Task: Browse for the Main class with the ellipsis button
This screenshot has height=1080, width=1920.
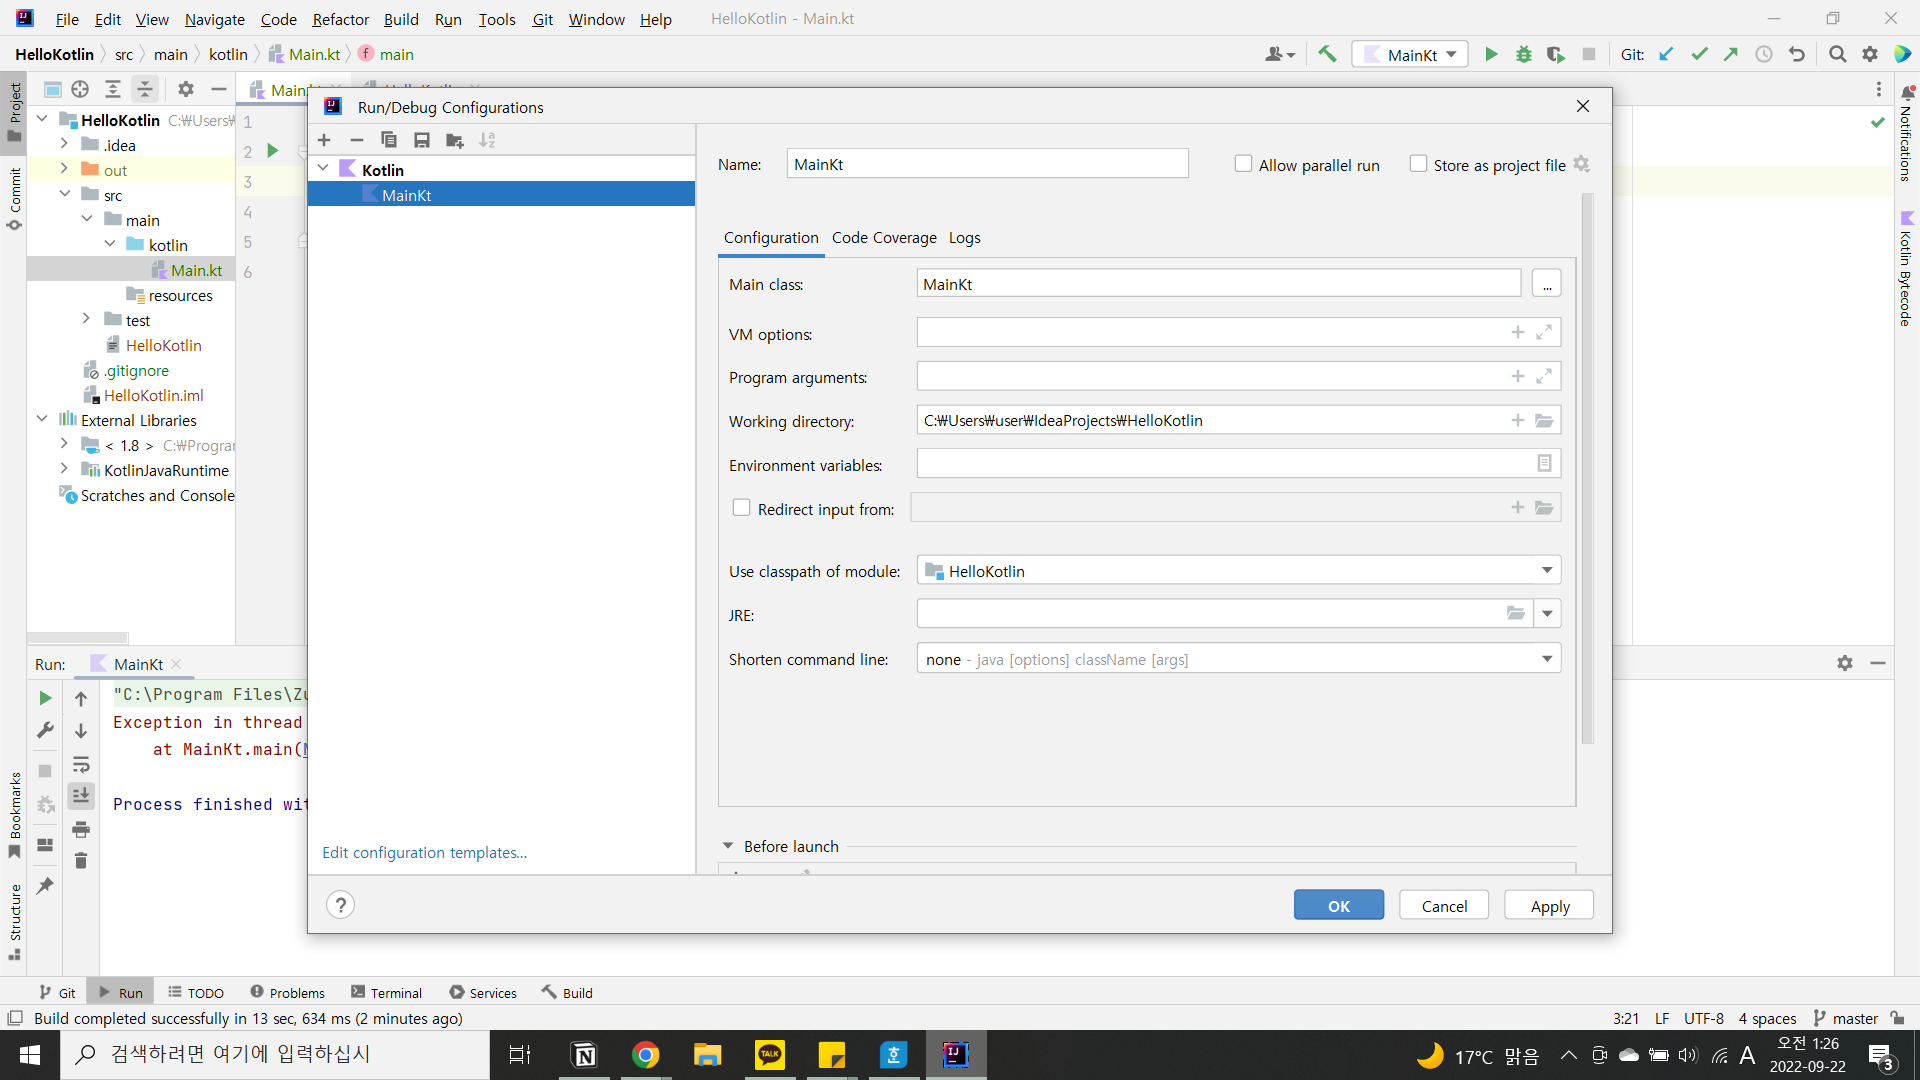Action: tap(1546, 284)
